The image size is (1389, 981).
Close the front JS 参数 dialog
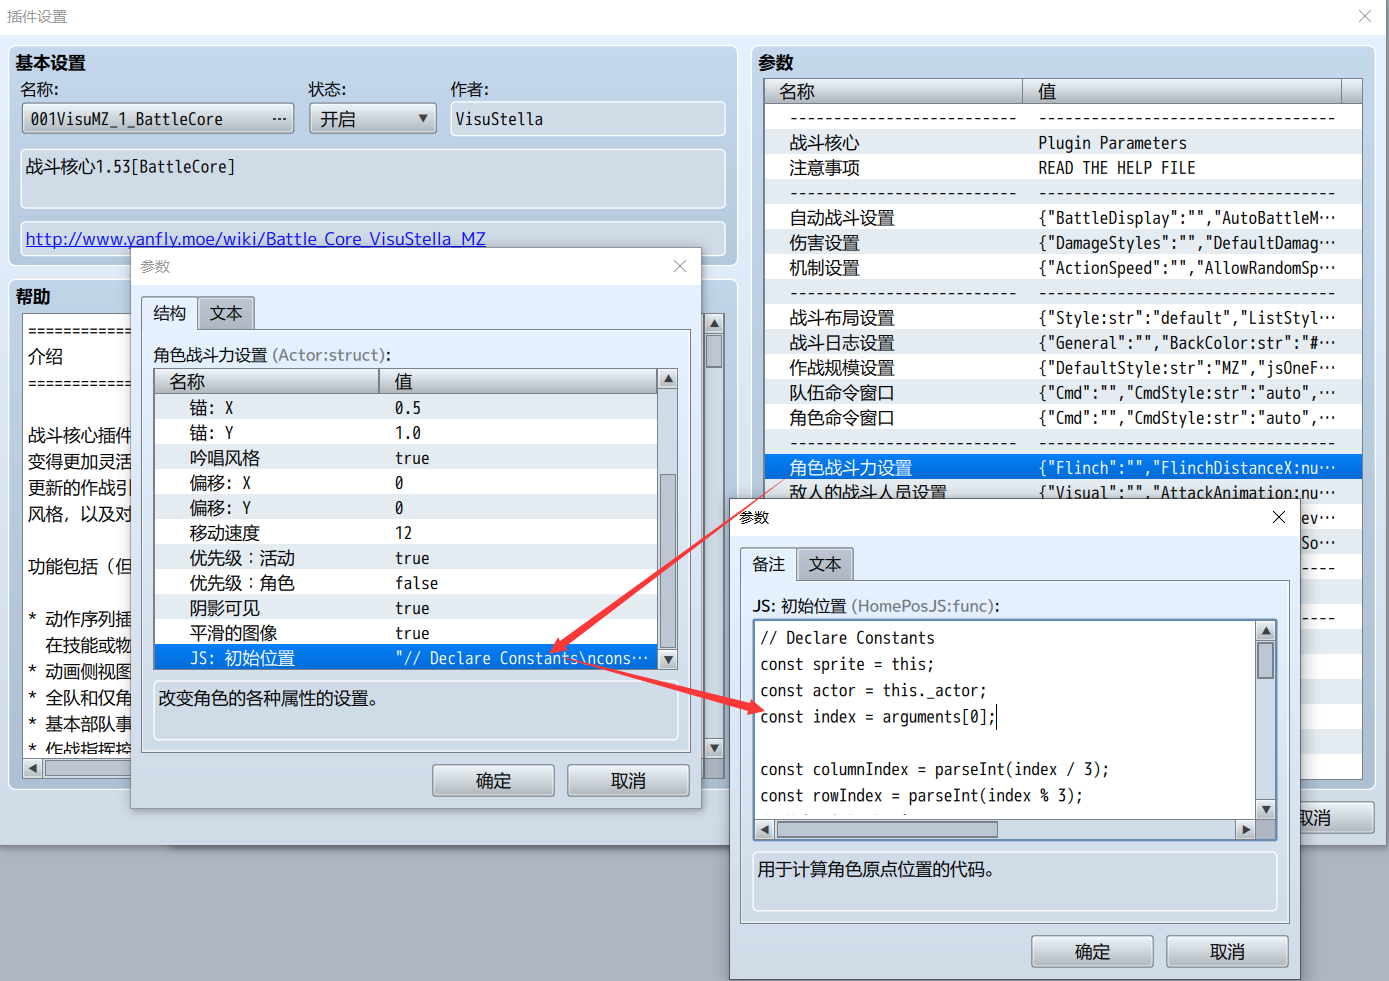[x=1278, y=517]
